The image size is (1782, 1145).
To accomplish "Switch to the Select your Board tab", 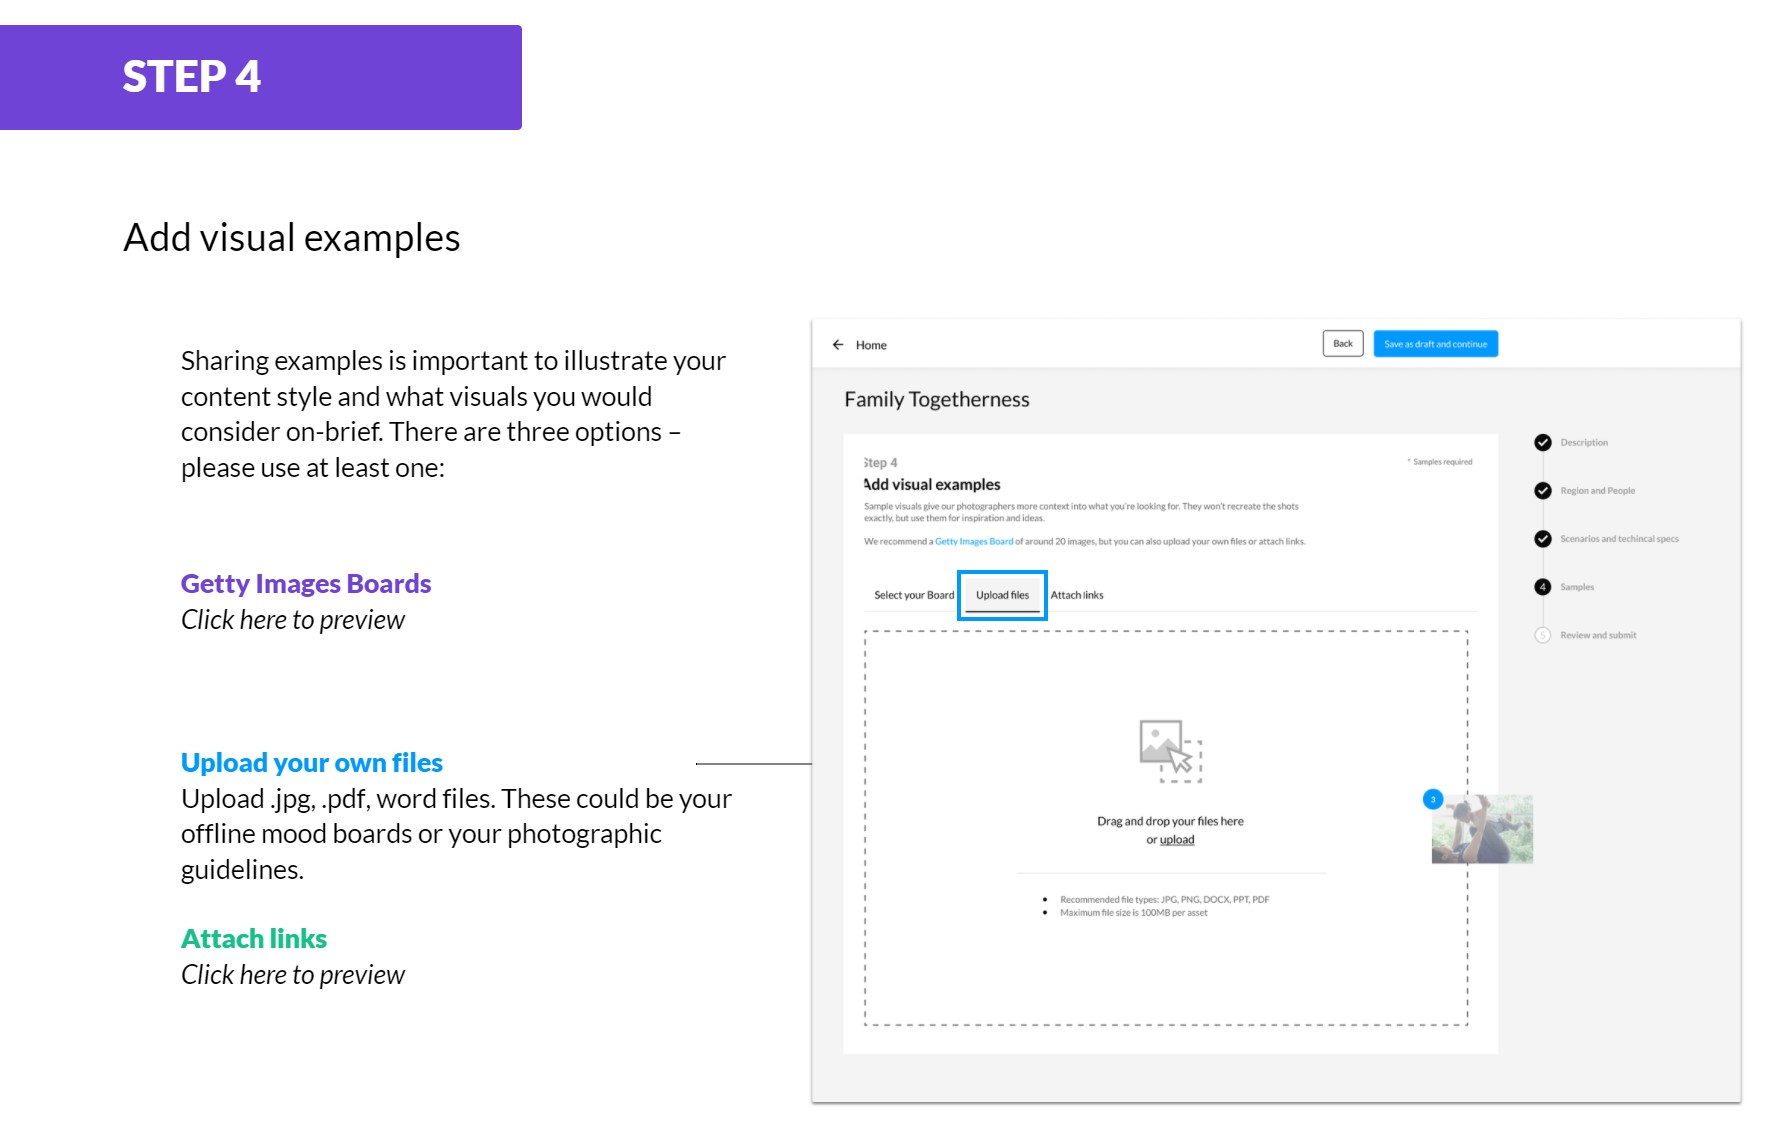I will click(x=914, y=595).
